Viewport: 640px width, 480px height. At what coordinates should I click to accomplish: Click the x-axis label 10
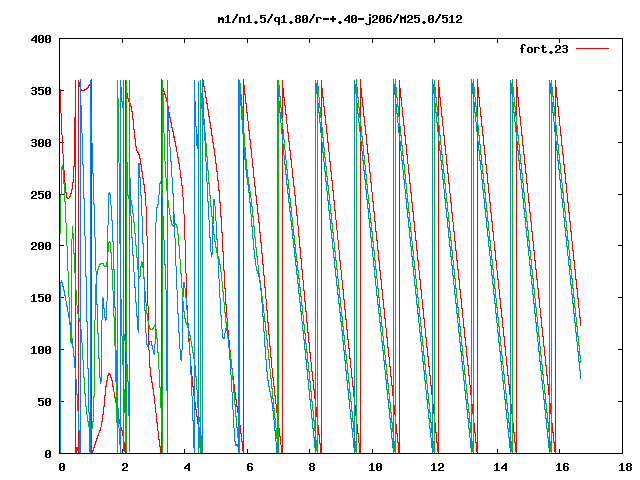coord(375,467)
